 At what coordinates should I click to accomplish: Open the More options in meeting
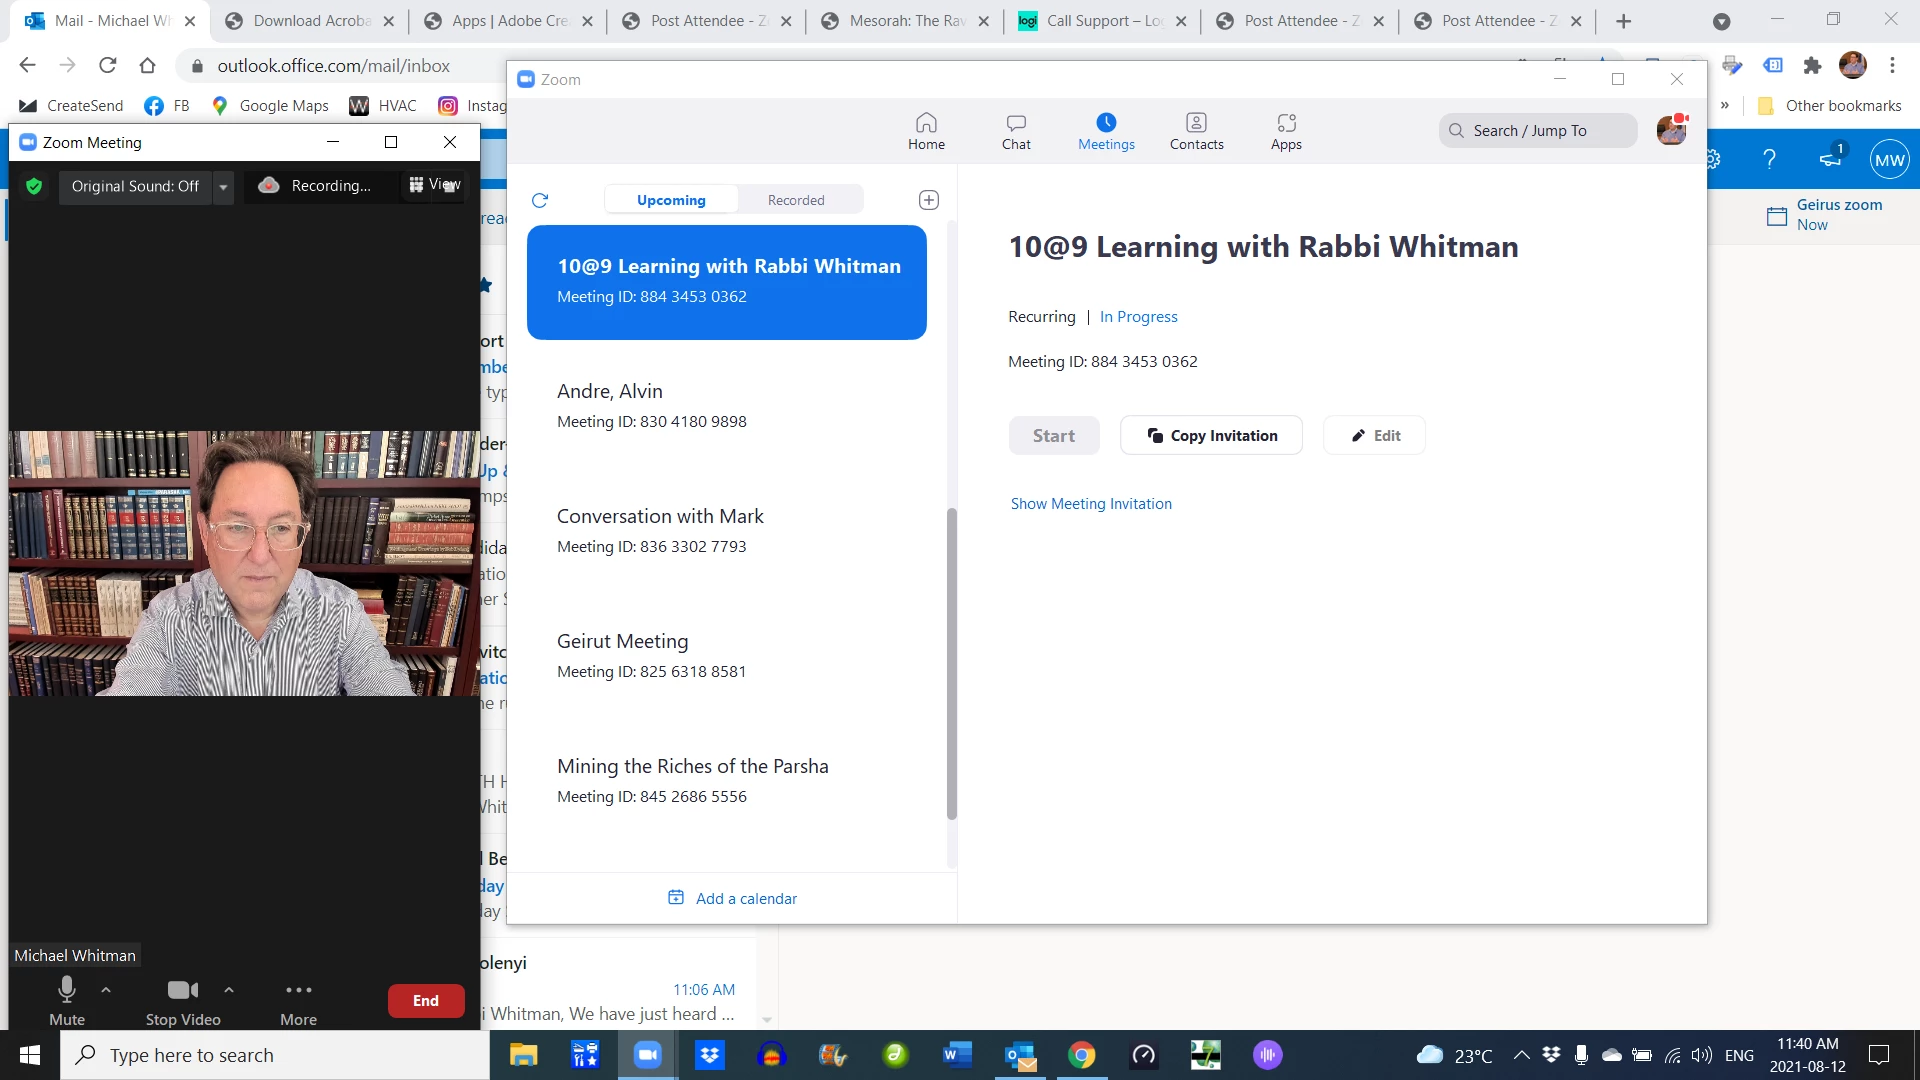coord(298,1000)
